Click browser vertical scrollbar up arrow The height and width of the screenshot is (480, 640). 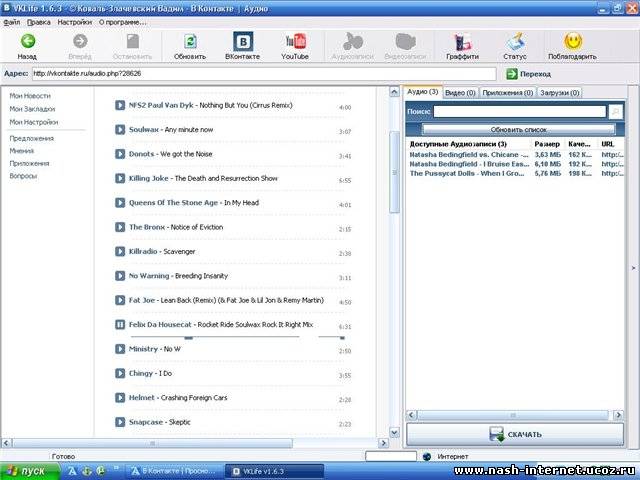pyautogui.click(x=394, y=92)
